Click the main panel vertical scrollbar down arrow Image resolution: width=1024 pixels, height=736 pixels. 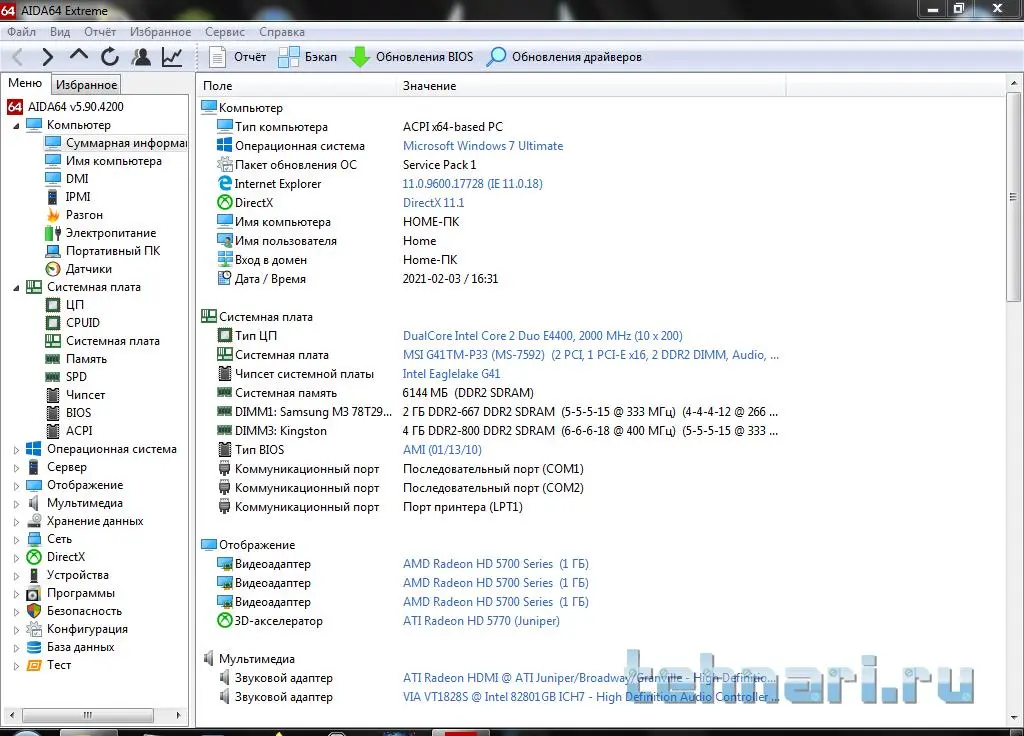coord(1014,718)
